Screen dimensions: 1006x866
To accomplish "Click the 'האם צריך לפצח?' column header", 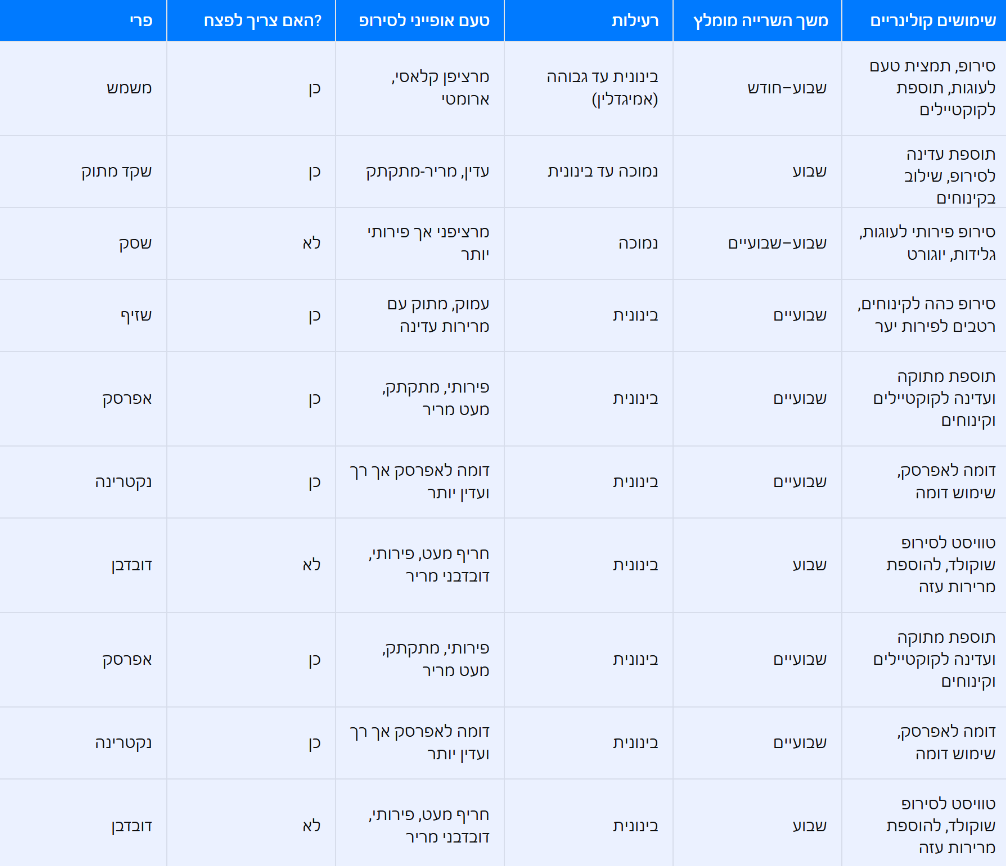I will [x=251, y=21].
